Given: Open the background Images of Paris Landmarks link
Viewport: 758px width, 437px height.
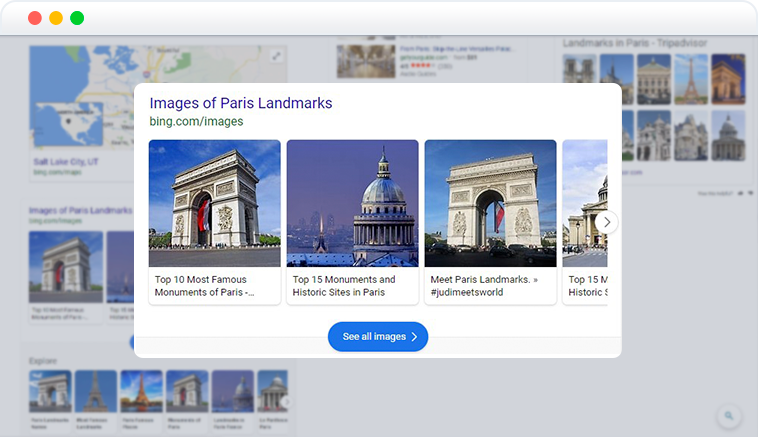Looking at the screenshot, I should pyautogui.click(x=80, y=210).
